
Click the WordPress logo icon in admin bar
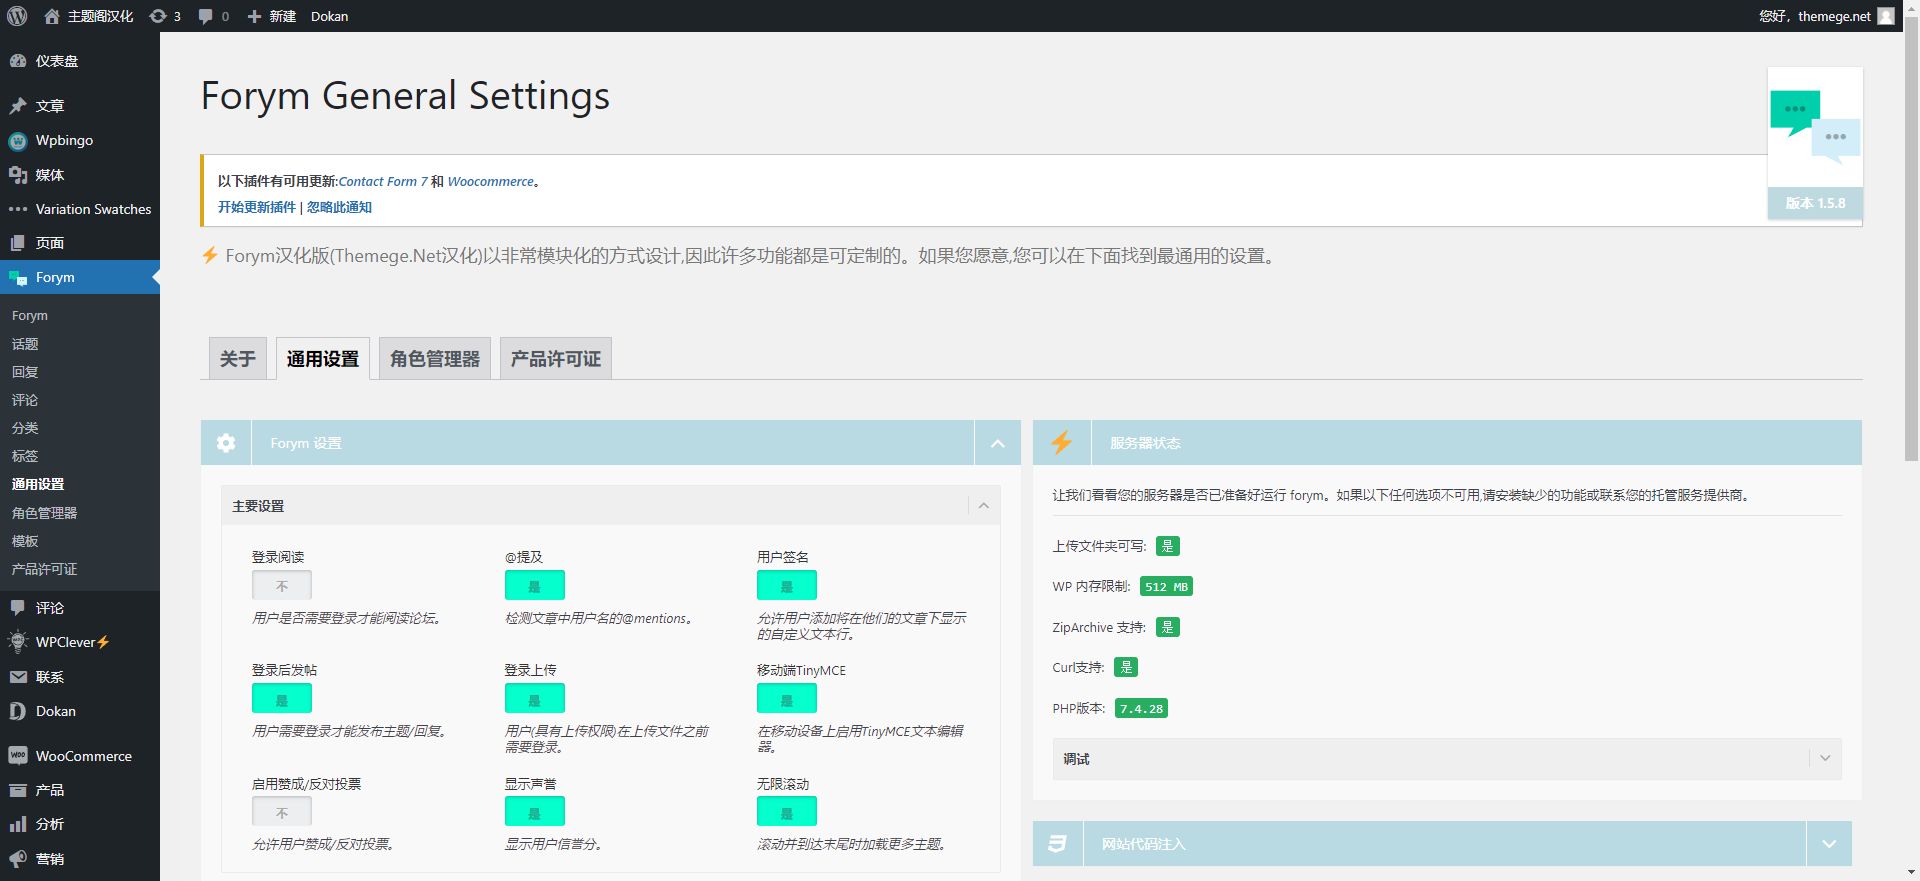(x=17, y=16)
